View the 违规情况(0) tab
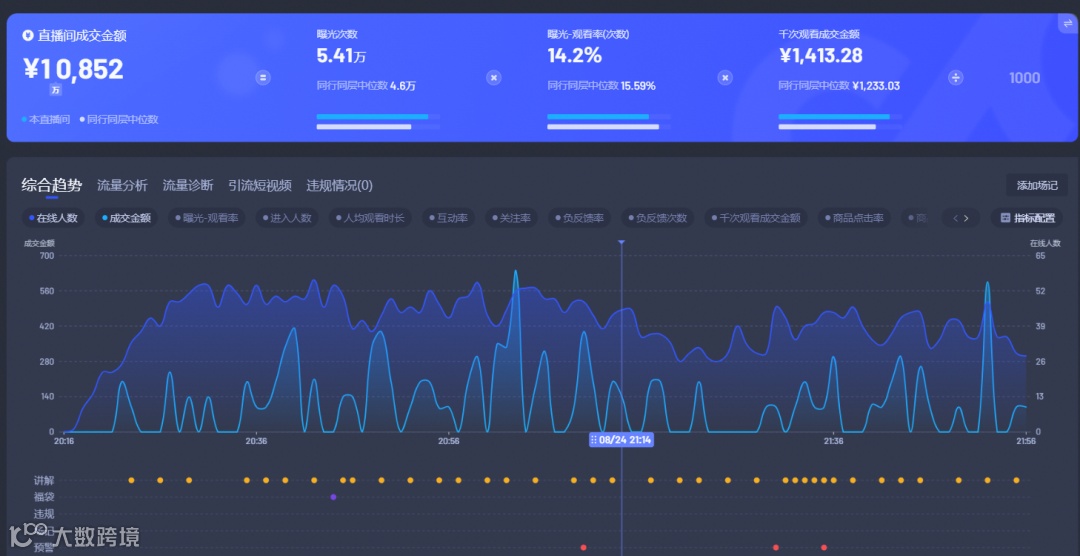Screen dimensions: 1080x556 [x=340, y=185]
